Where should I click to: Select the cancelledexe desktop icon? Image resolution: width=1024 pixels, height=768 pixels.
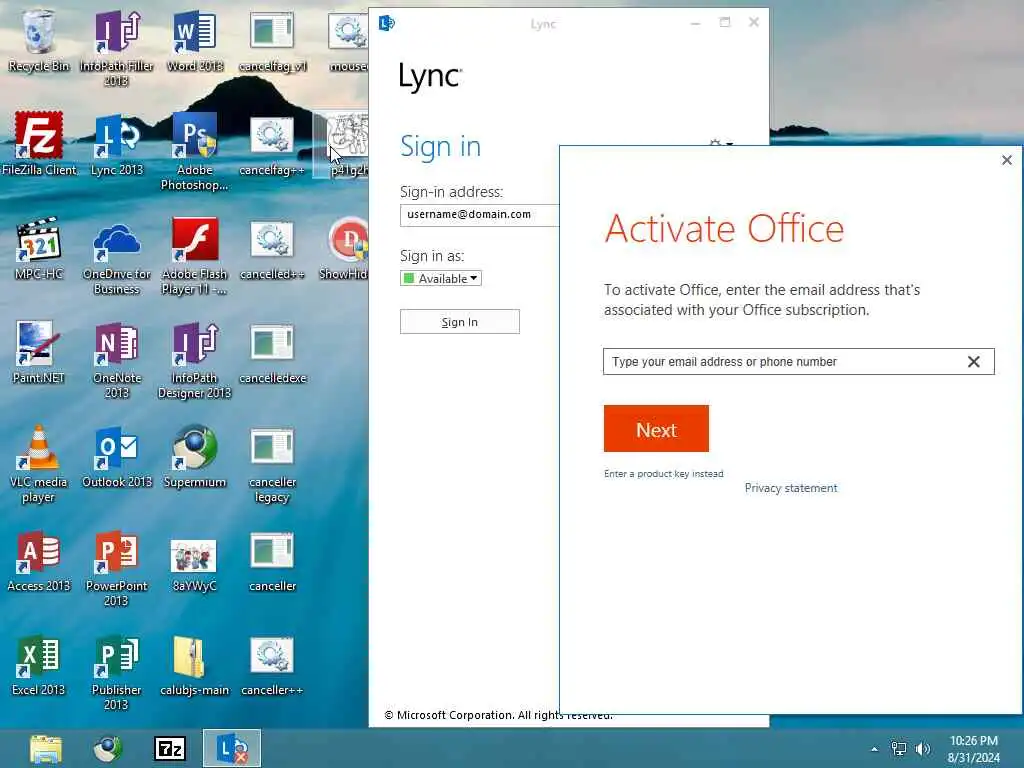pyautogui.click(x=272, y=351)
